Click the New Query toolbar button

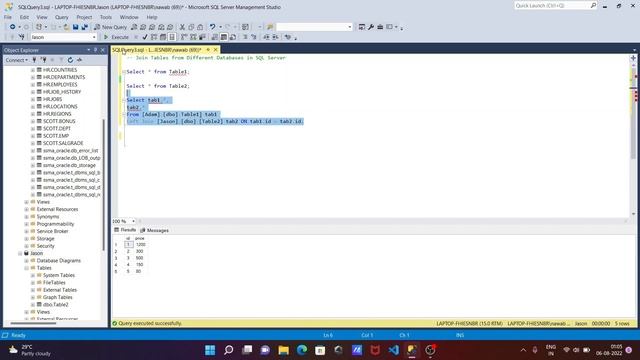coord(111,27)
